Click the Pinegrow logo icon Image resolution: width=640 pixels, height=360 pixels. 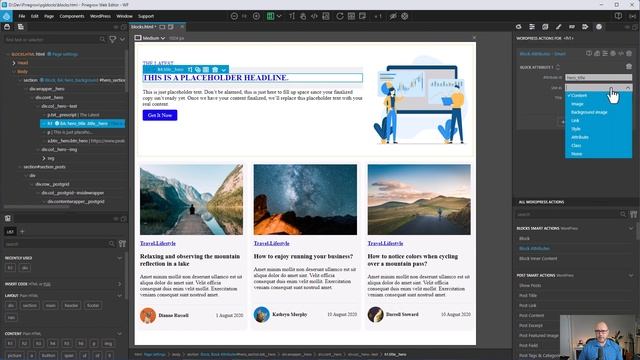click(x=6, y=16)
